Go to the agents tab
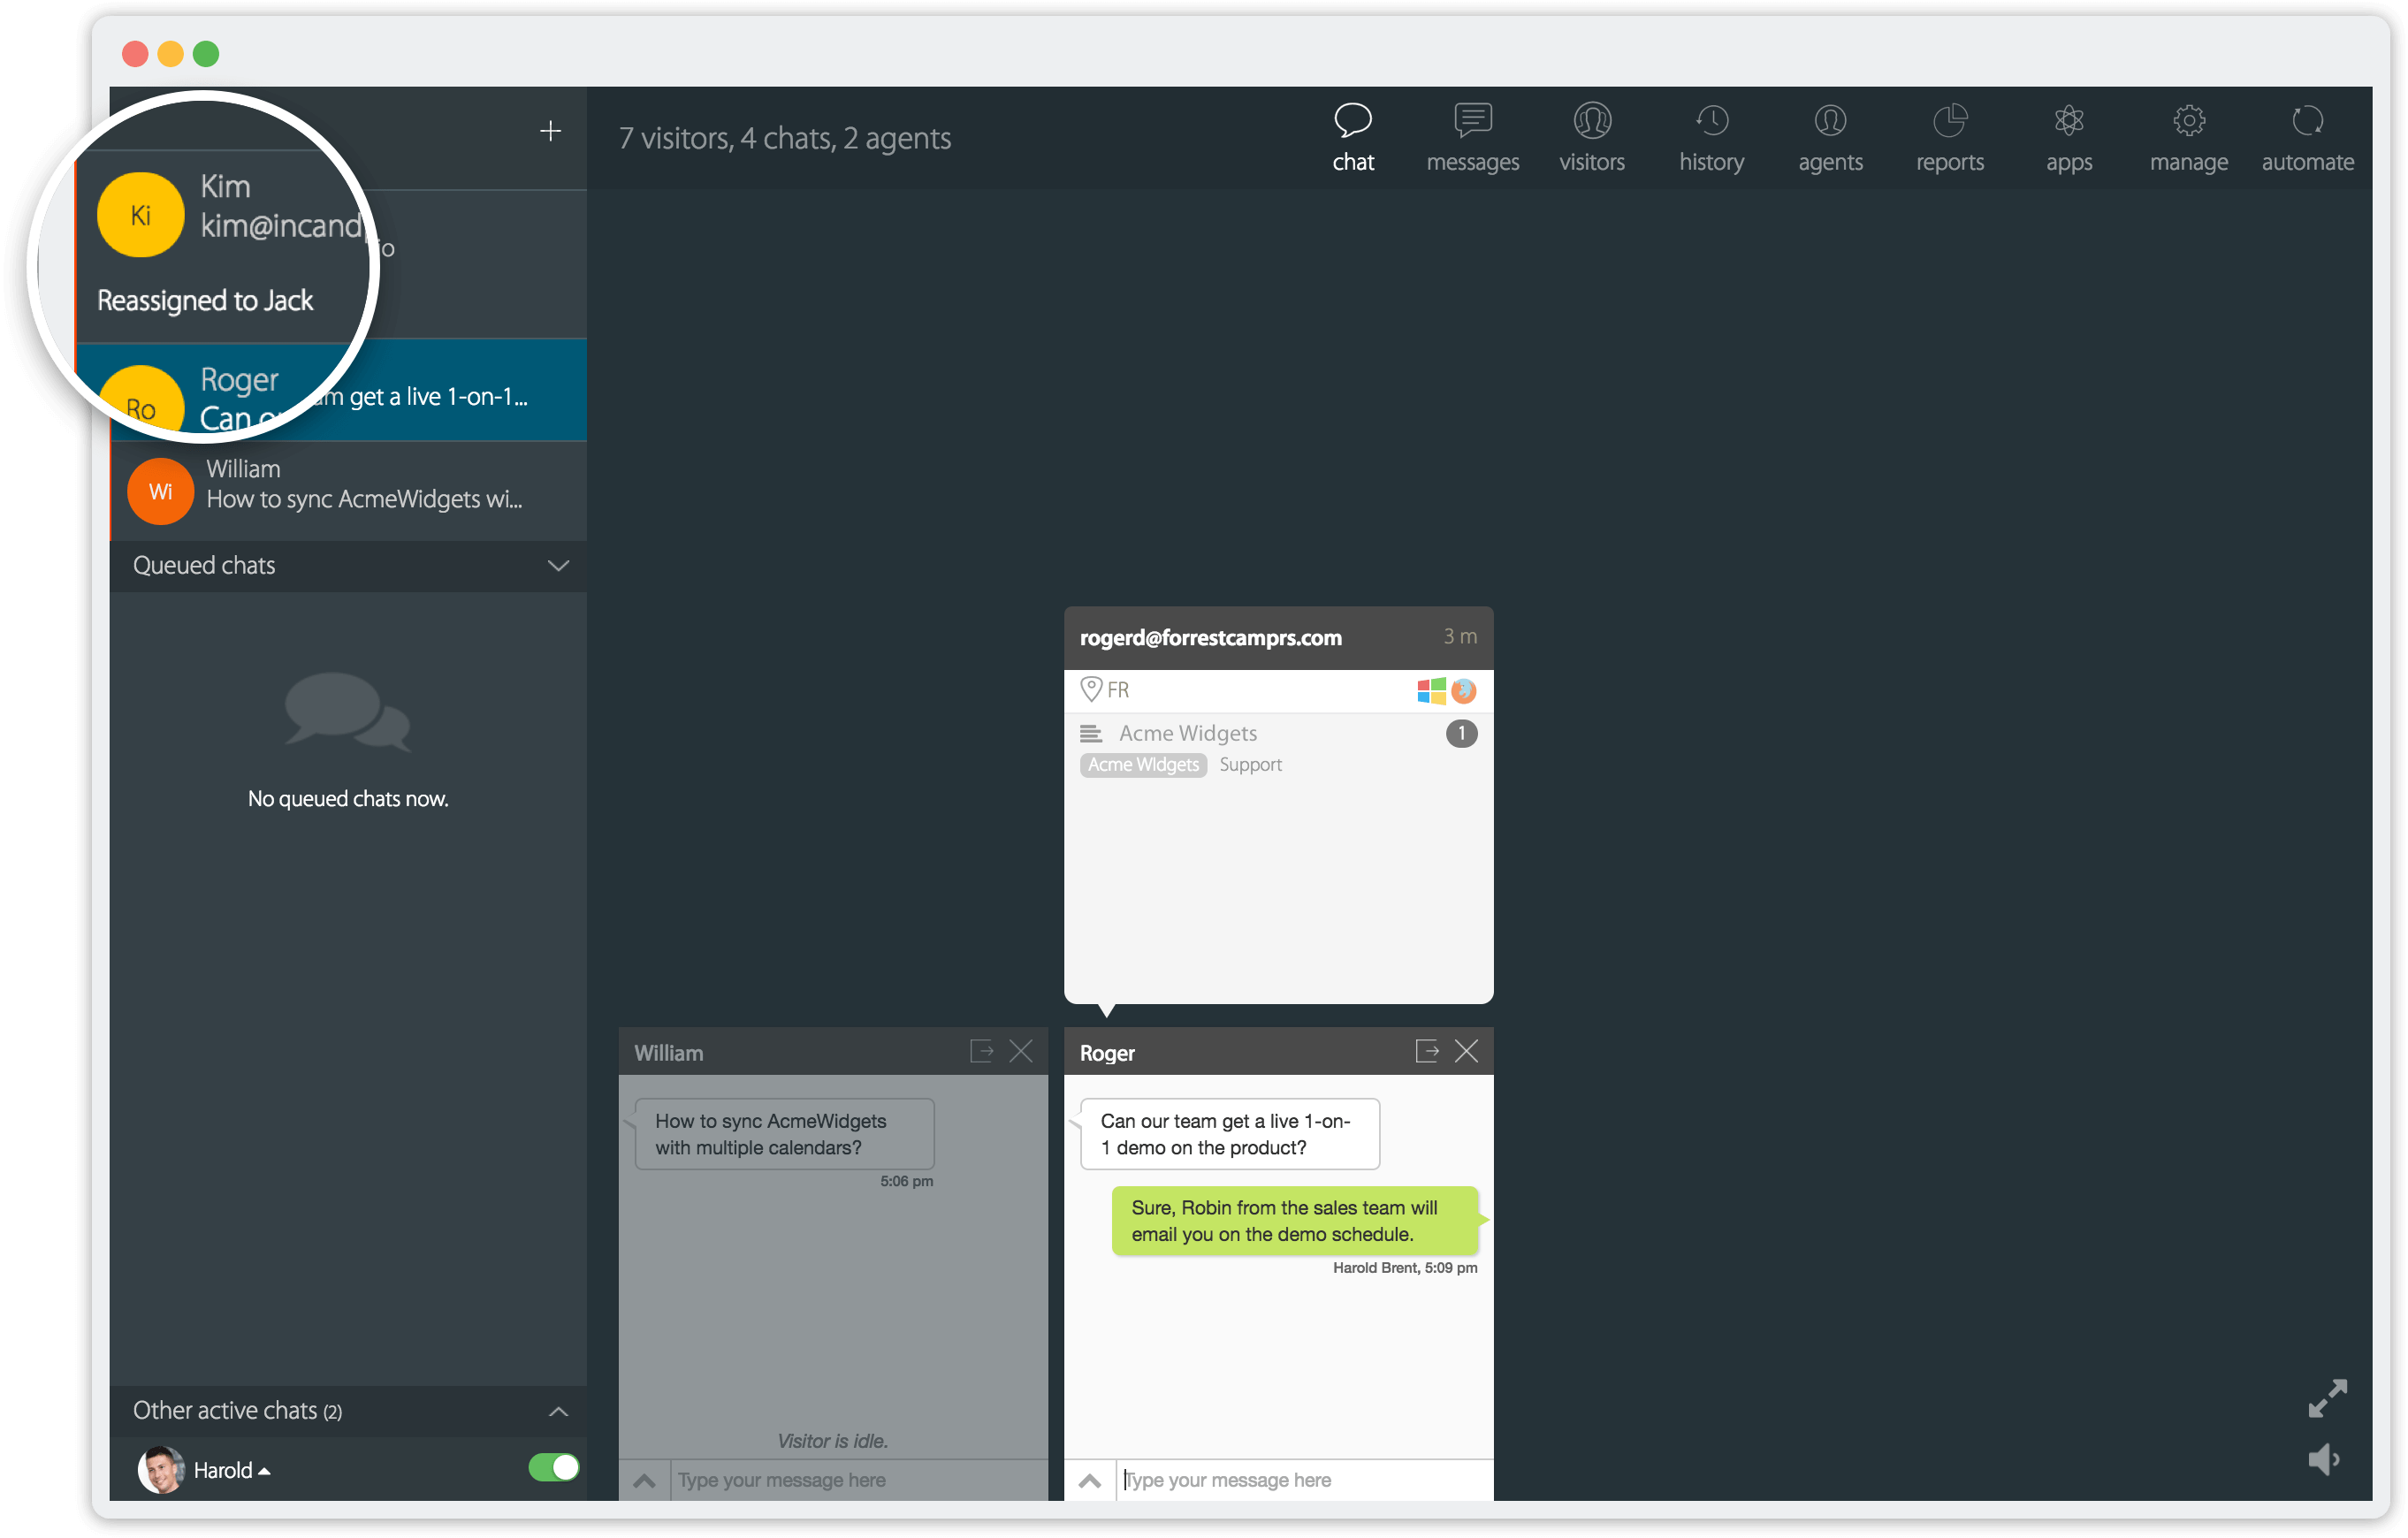2408x1538 pixels. coord(1830,138)
